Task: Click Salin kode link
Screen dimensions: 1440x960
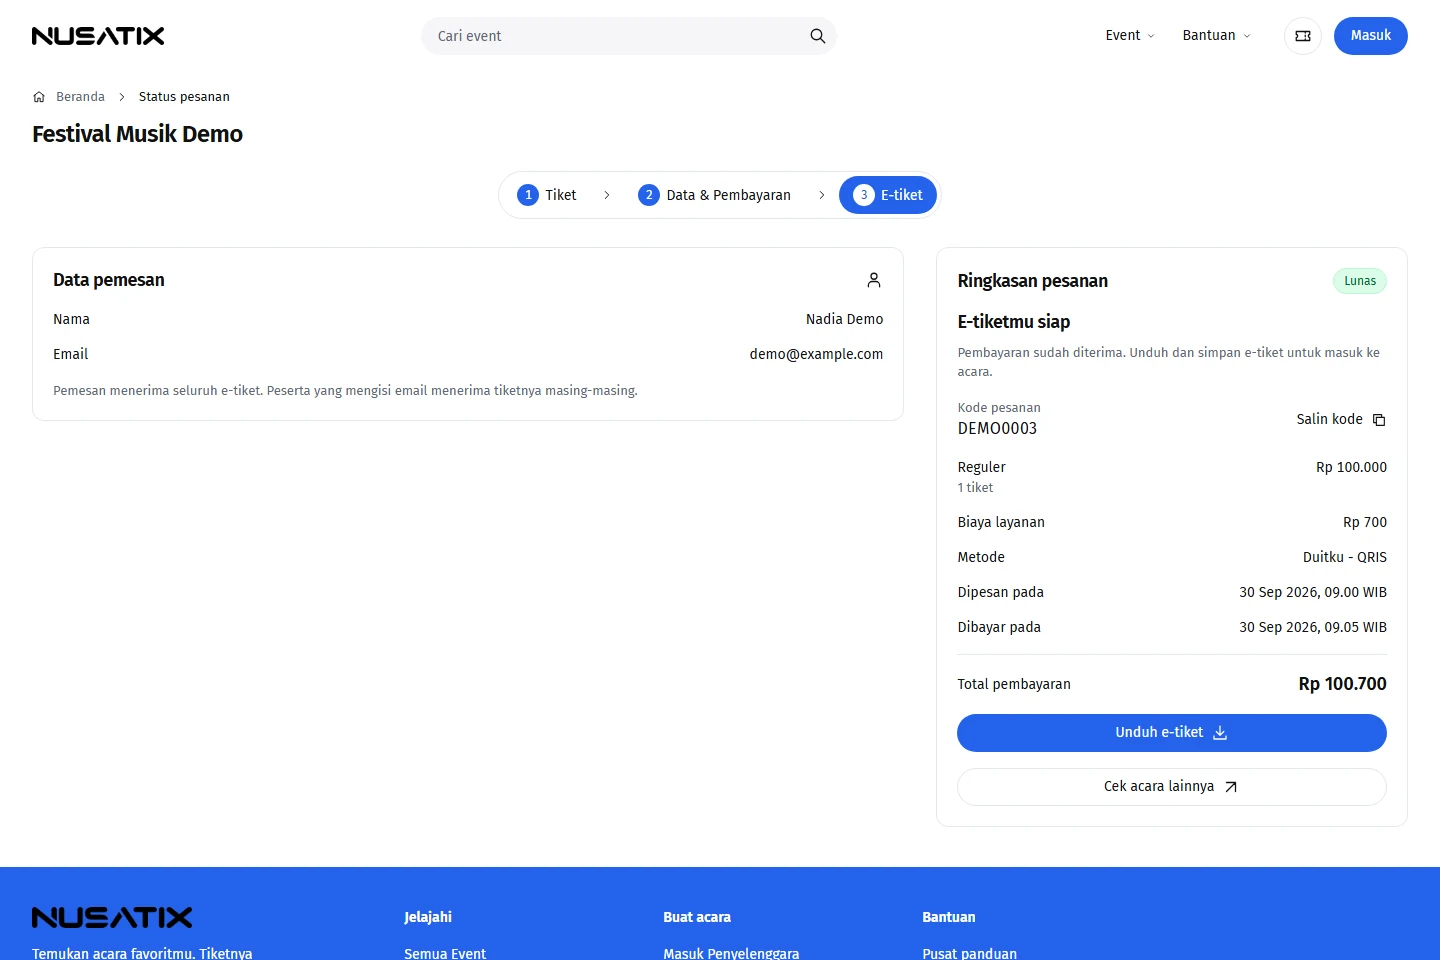Action: click(x=1341, y=420)
